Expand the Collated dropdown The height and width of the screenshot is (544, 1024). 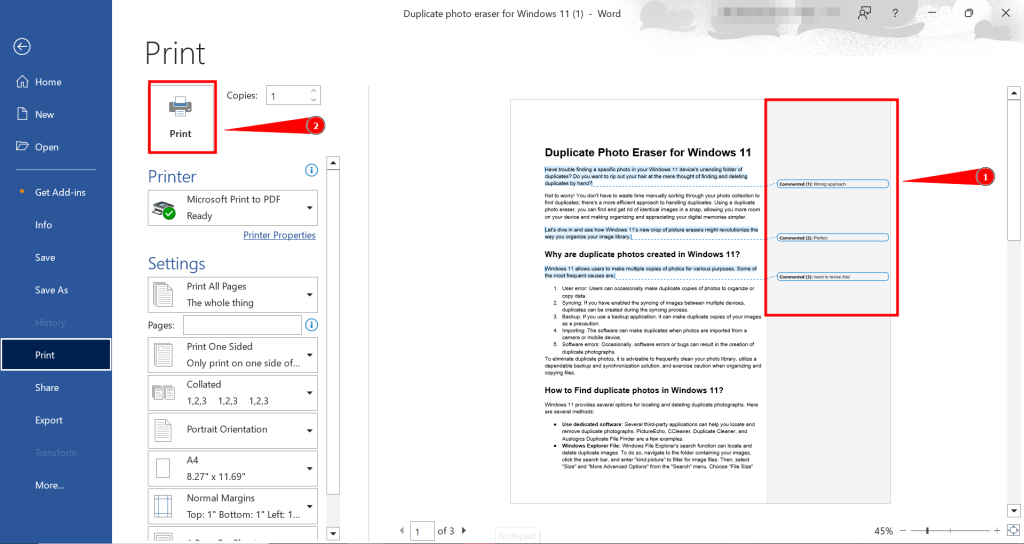pos(233,392)
